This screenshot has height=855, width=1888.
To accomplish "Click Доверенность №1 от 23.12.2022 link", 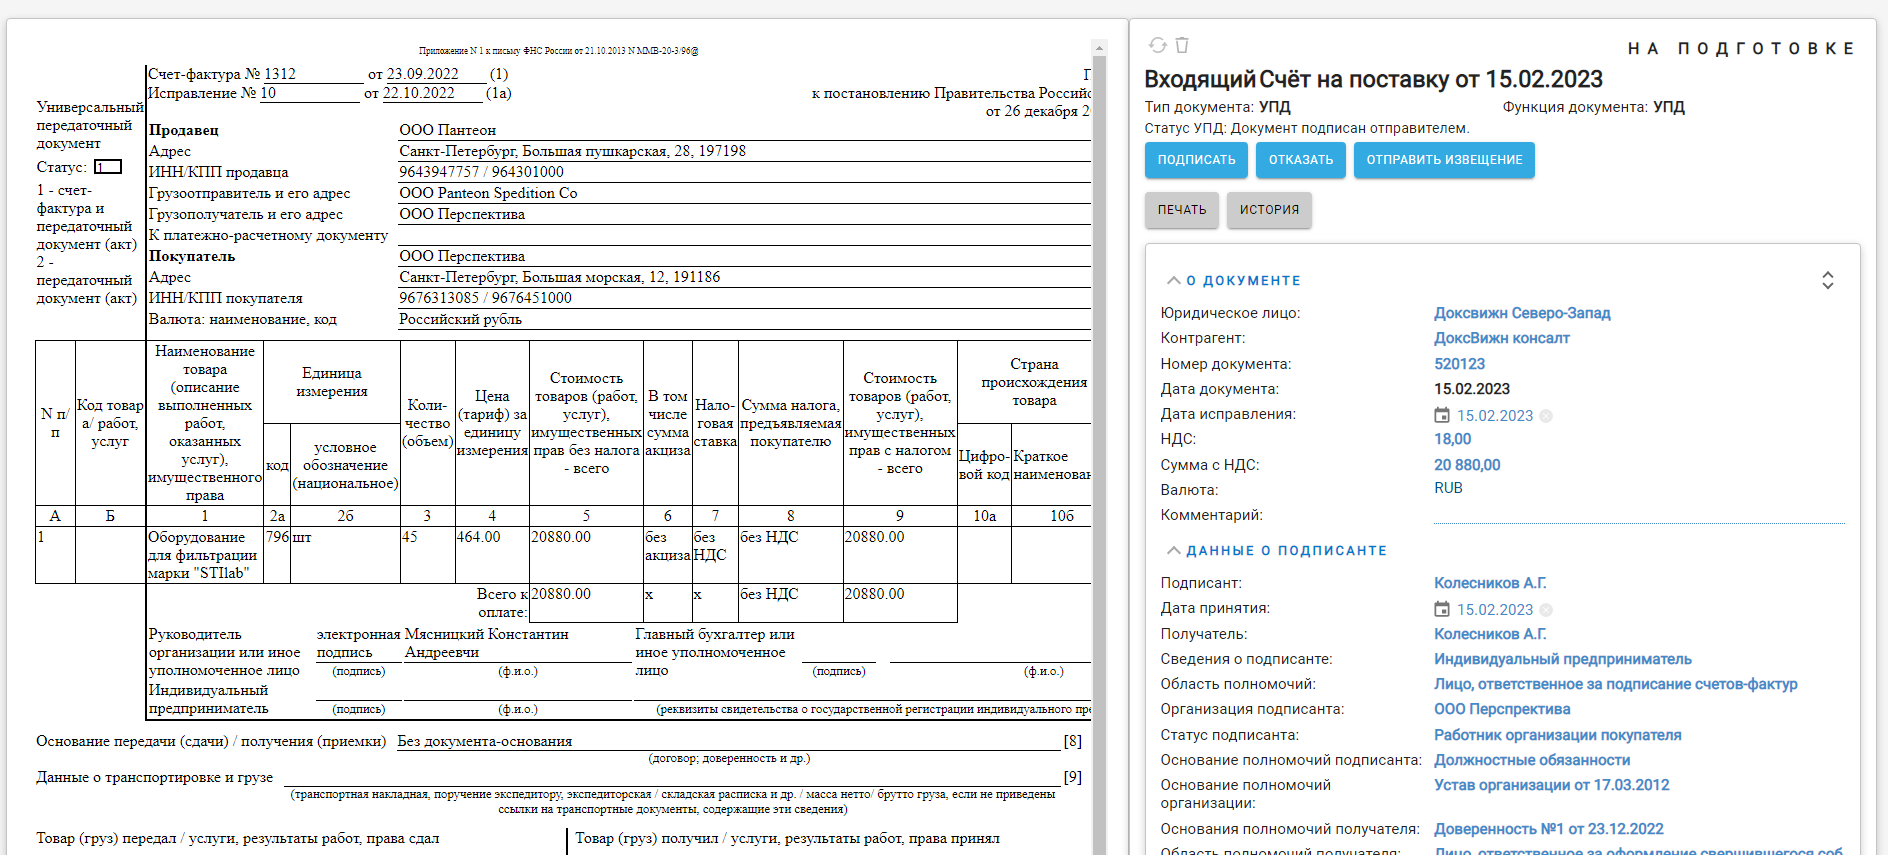I will coord(1548,829).
